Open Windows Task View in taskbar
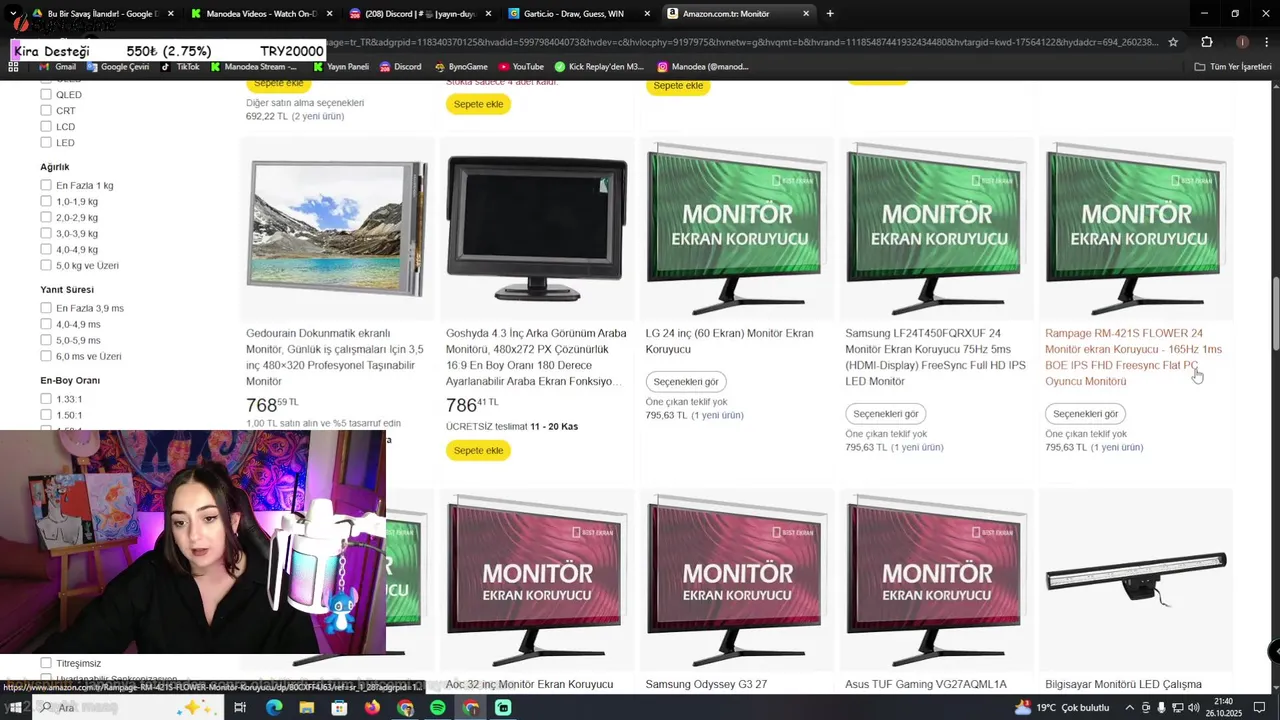 tap(240, 707)
